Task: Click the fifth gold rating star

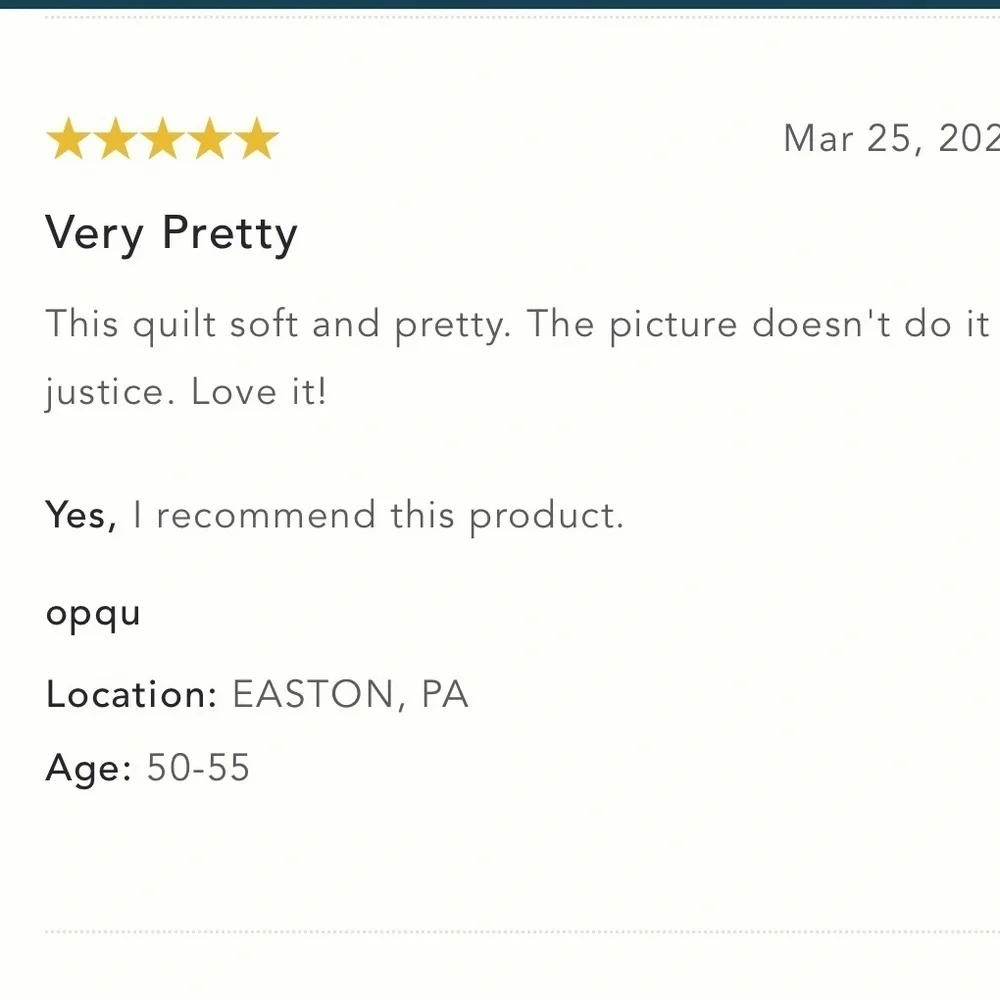Action: coord(257,138)
